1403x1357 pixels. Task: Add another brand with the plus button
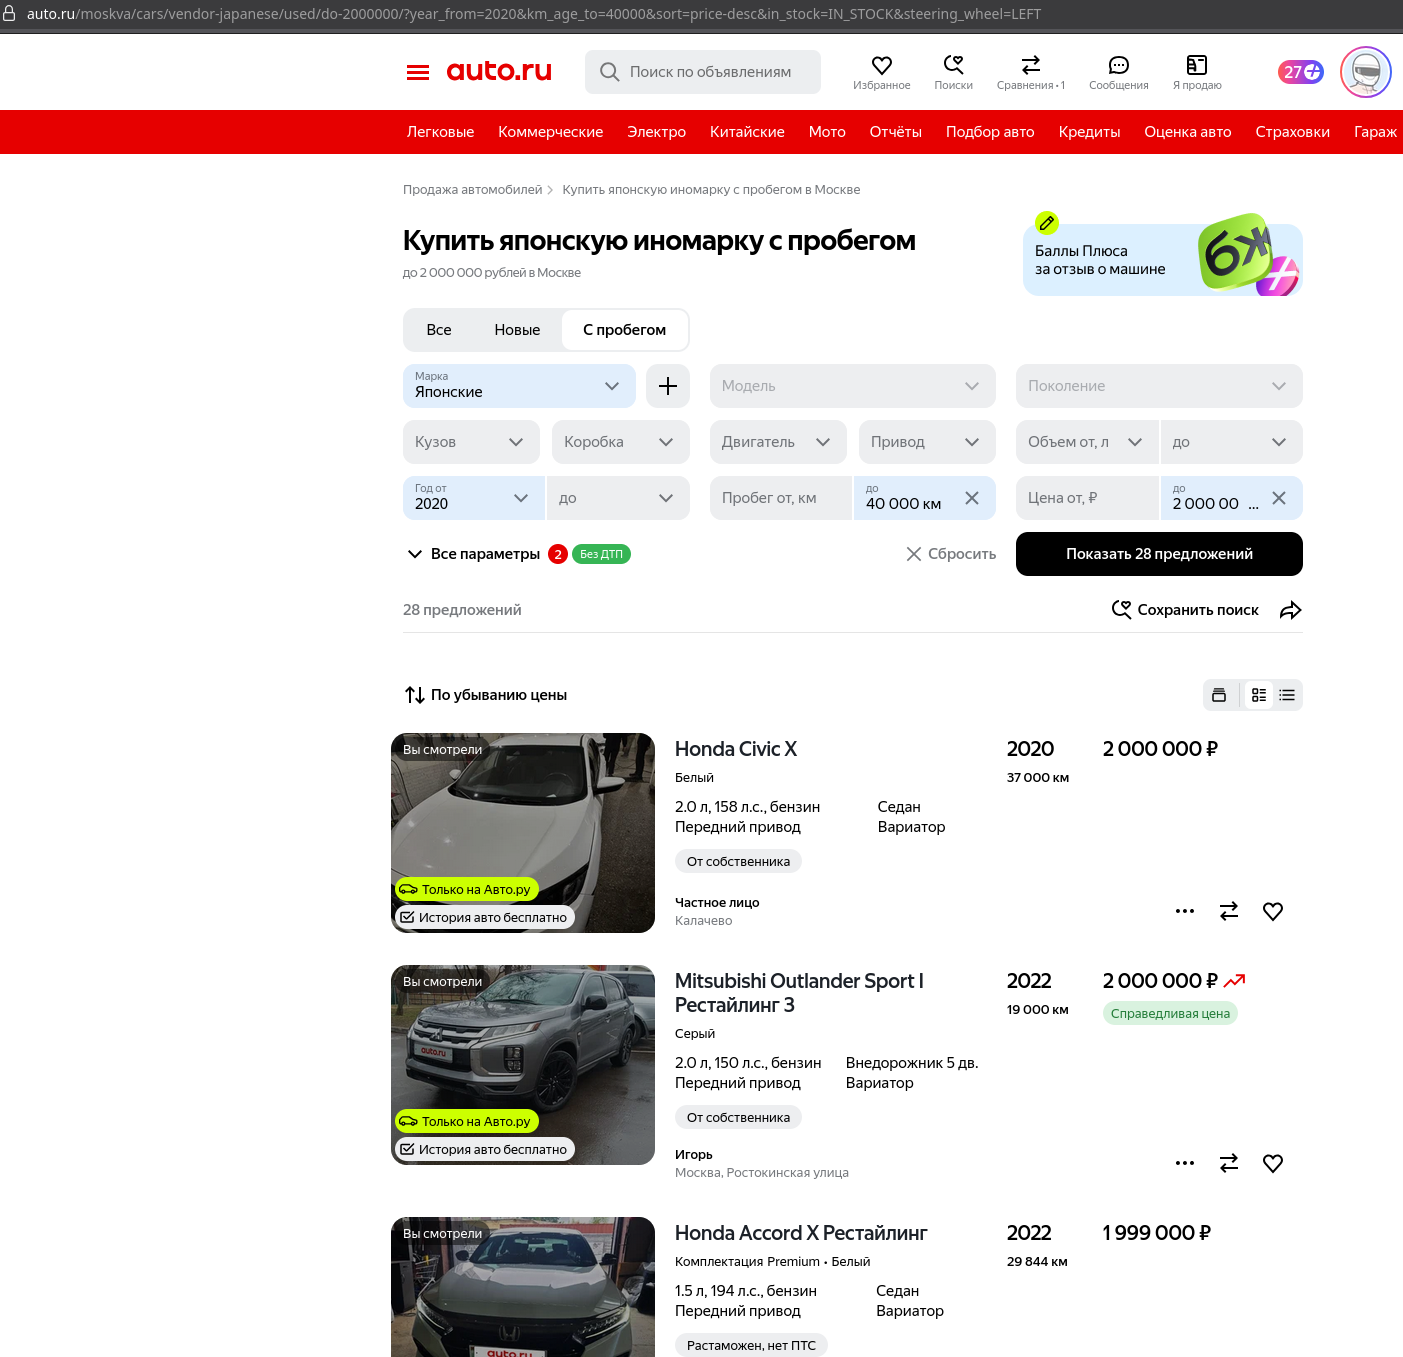(x=668, y=386)
